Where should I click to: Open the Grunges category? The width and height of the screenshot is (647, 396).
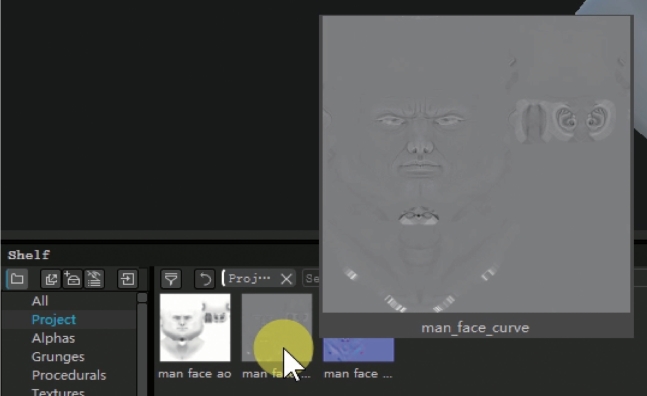[58, 357]
